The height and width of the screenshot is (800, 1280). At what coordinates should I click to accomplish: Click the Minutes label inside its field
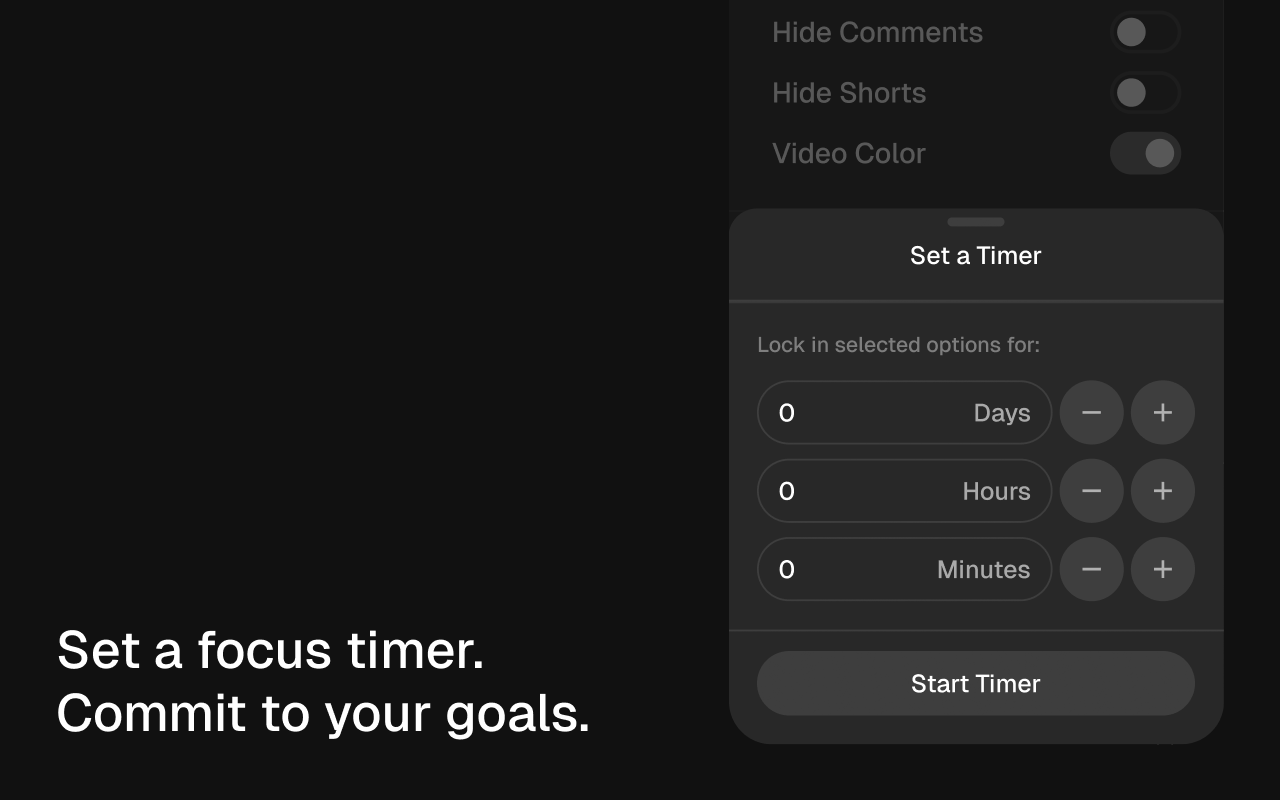coord(983,569)
